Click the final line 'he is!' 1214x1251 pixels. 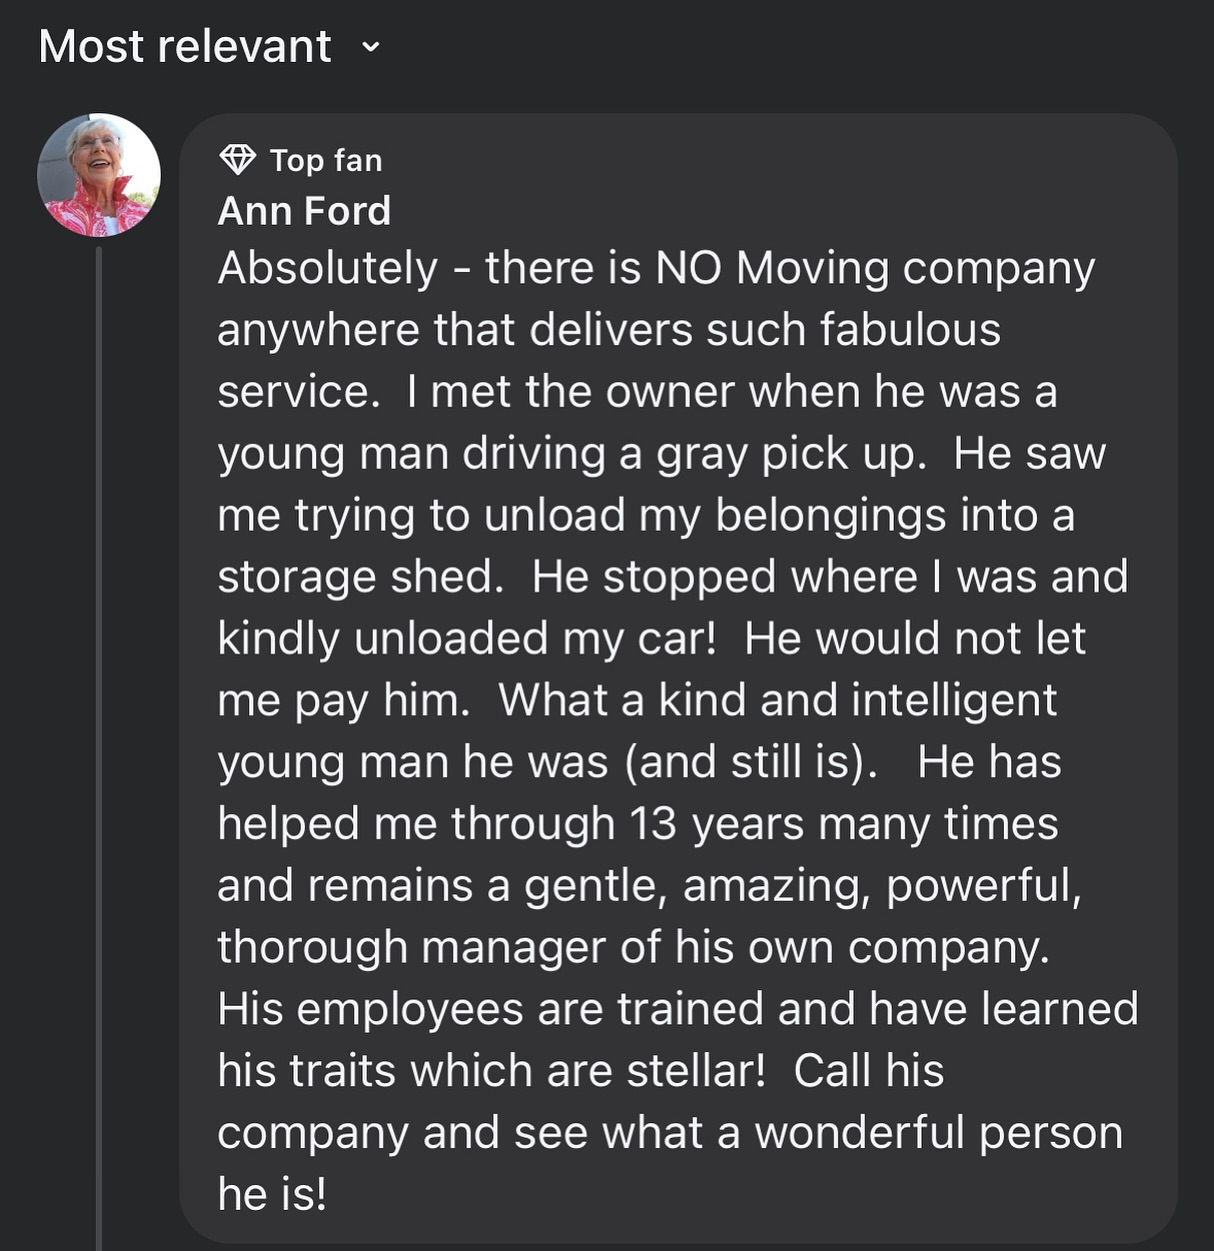272,1194
